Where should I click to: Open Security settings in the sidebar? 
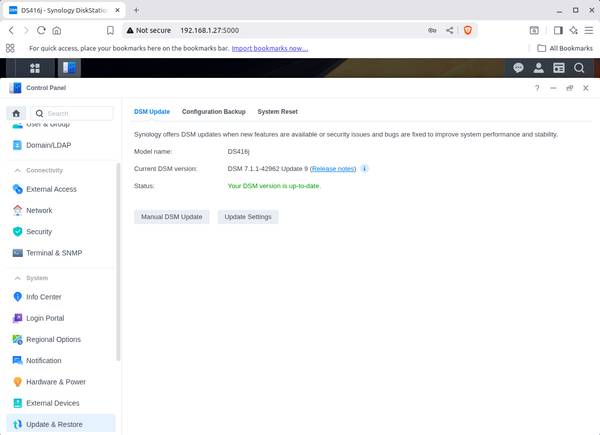39,231
